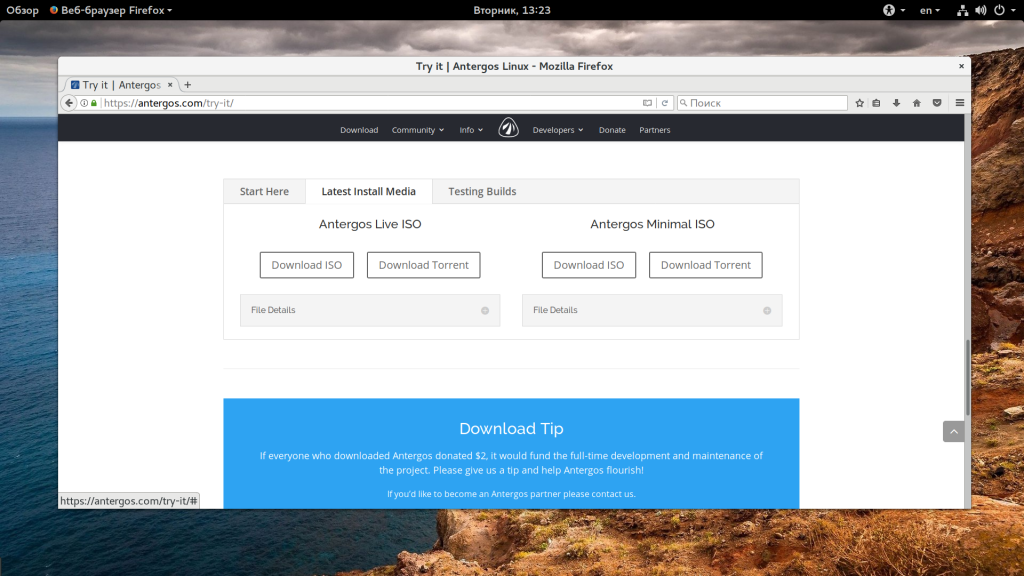Expand Minimal ISO File Details panel
The image size is (1024, 576).
pyautogui.click(x=652, y=310)
